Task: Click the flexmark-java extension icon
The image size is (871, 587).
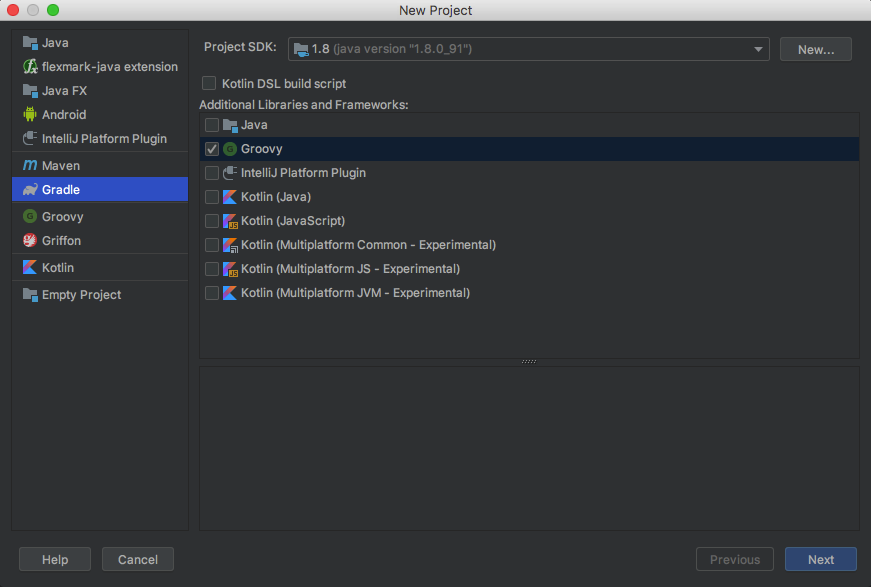Action: point(30,67)
